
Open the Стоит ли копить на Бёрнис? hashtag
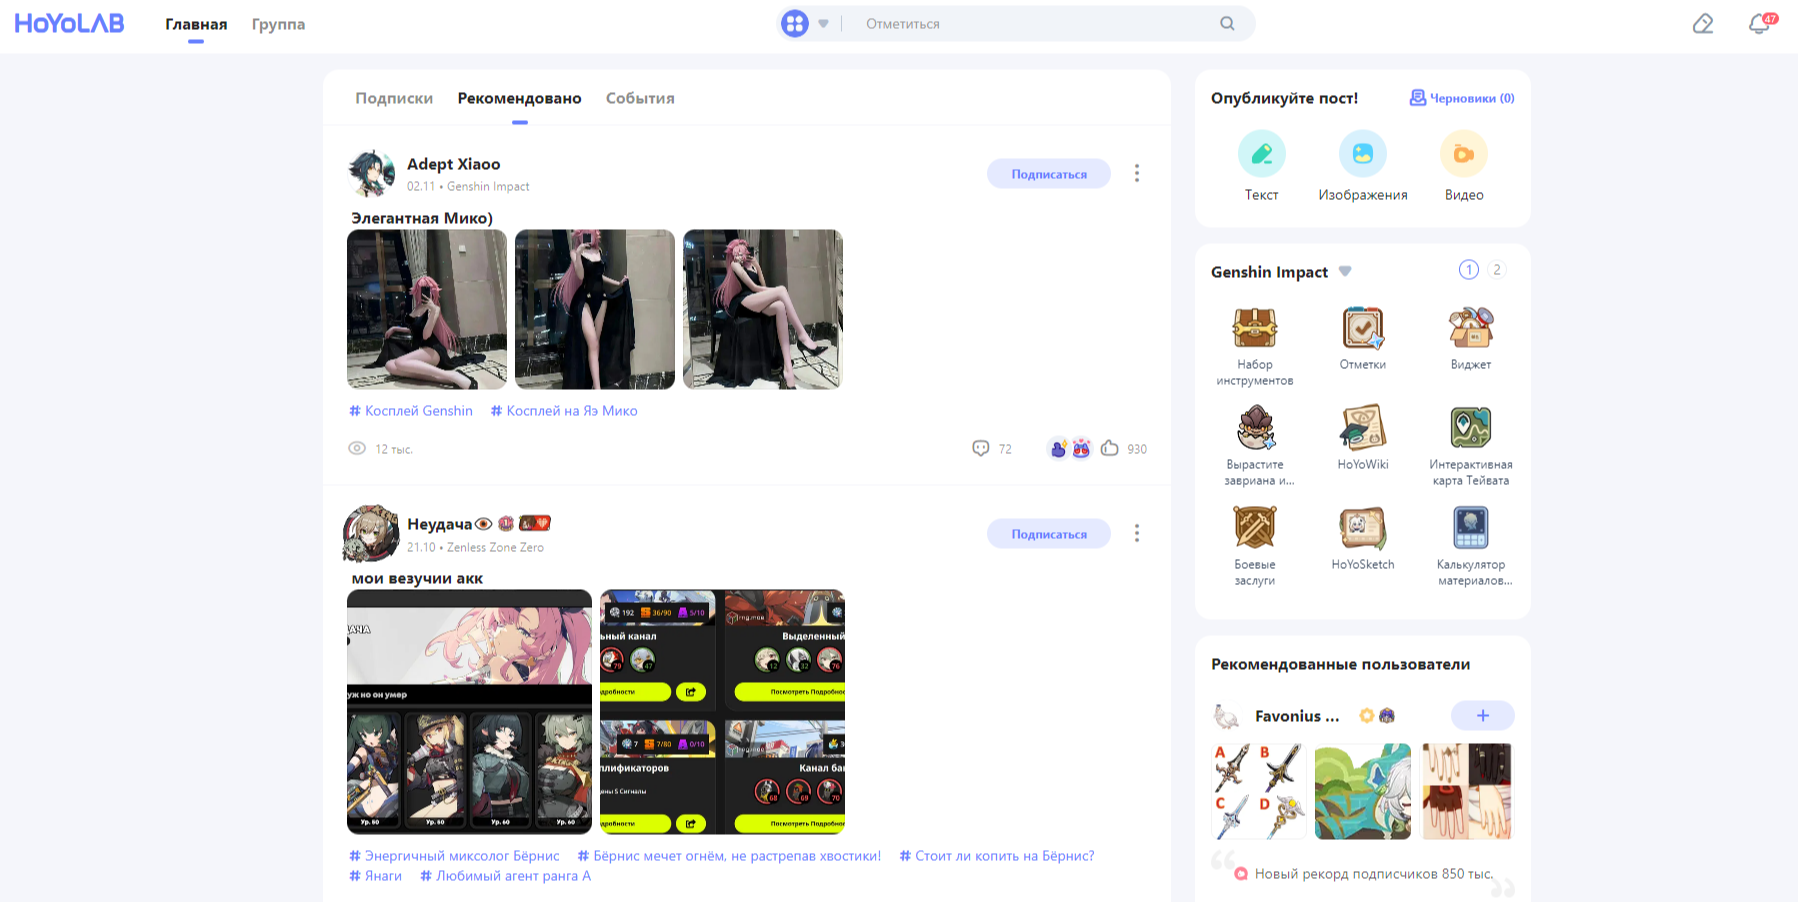(x=997, y=856)
